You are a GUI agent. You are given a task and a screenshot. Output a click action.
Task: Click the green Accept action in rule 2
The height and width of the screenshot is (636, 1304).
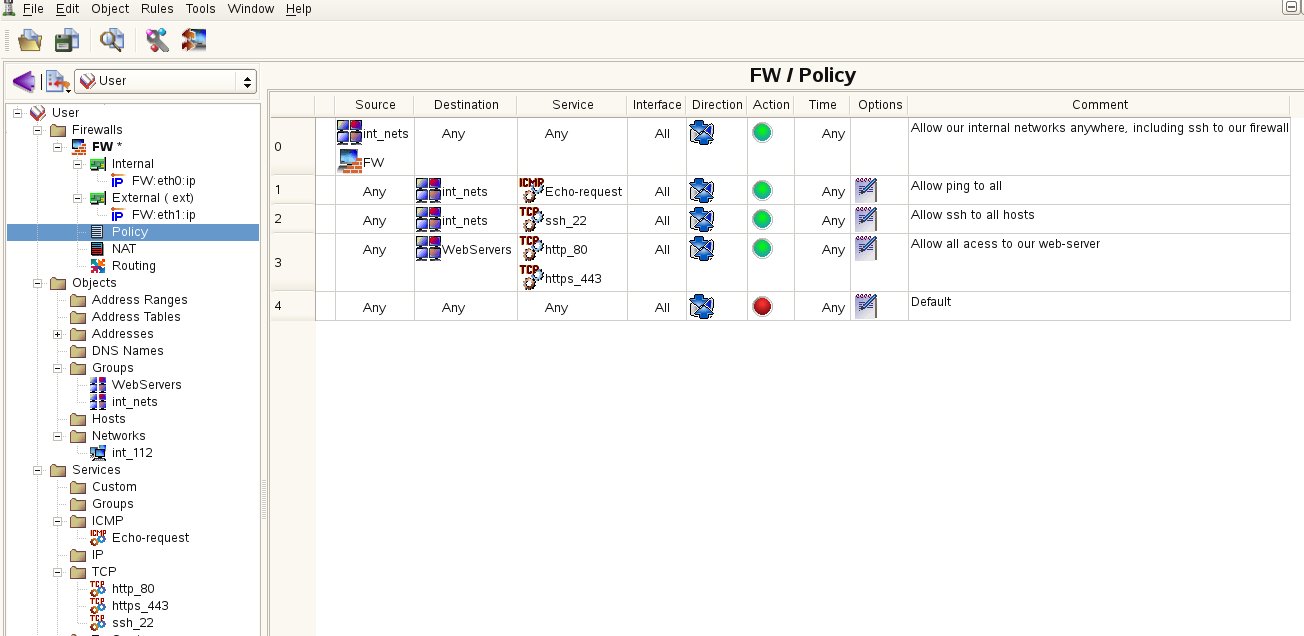click(763, 219)
